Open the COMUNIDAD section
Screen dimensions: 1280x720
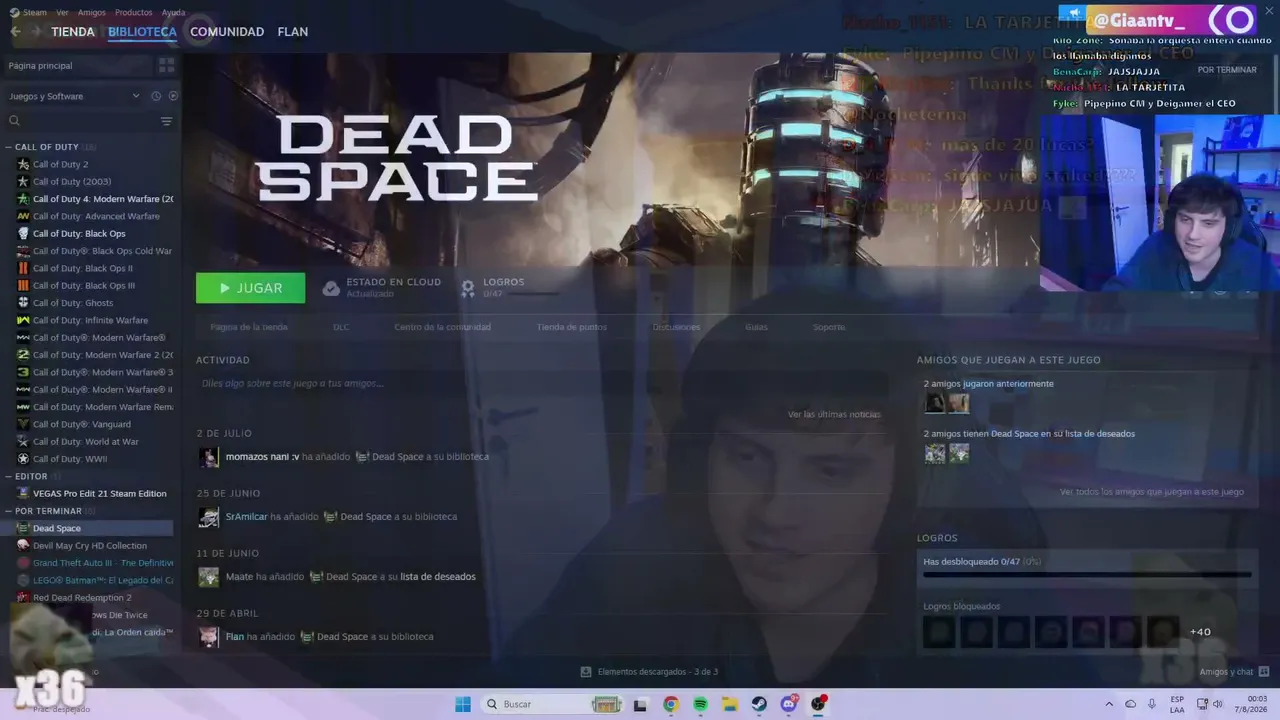[x=227, y=32]
